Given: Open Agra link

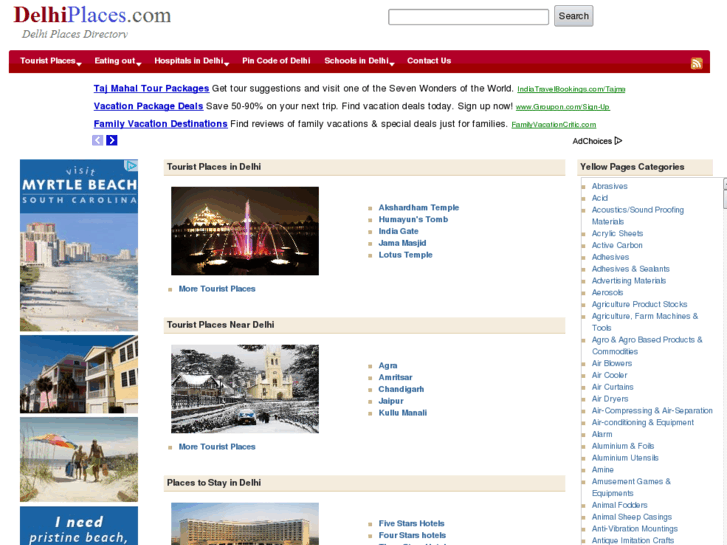Looking at the screenshot, I should pyautogui.click(x=388, y=365).
